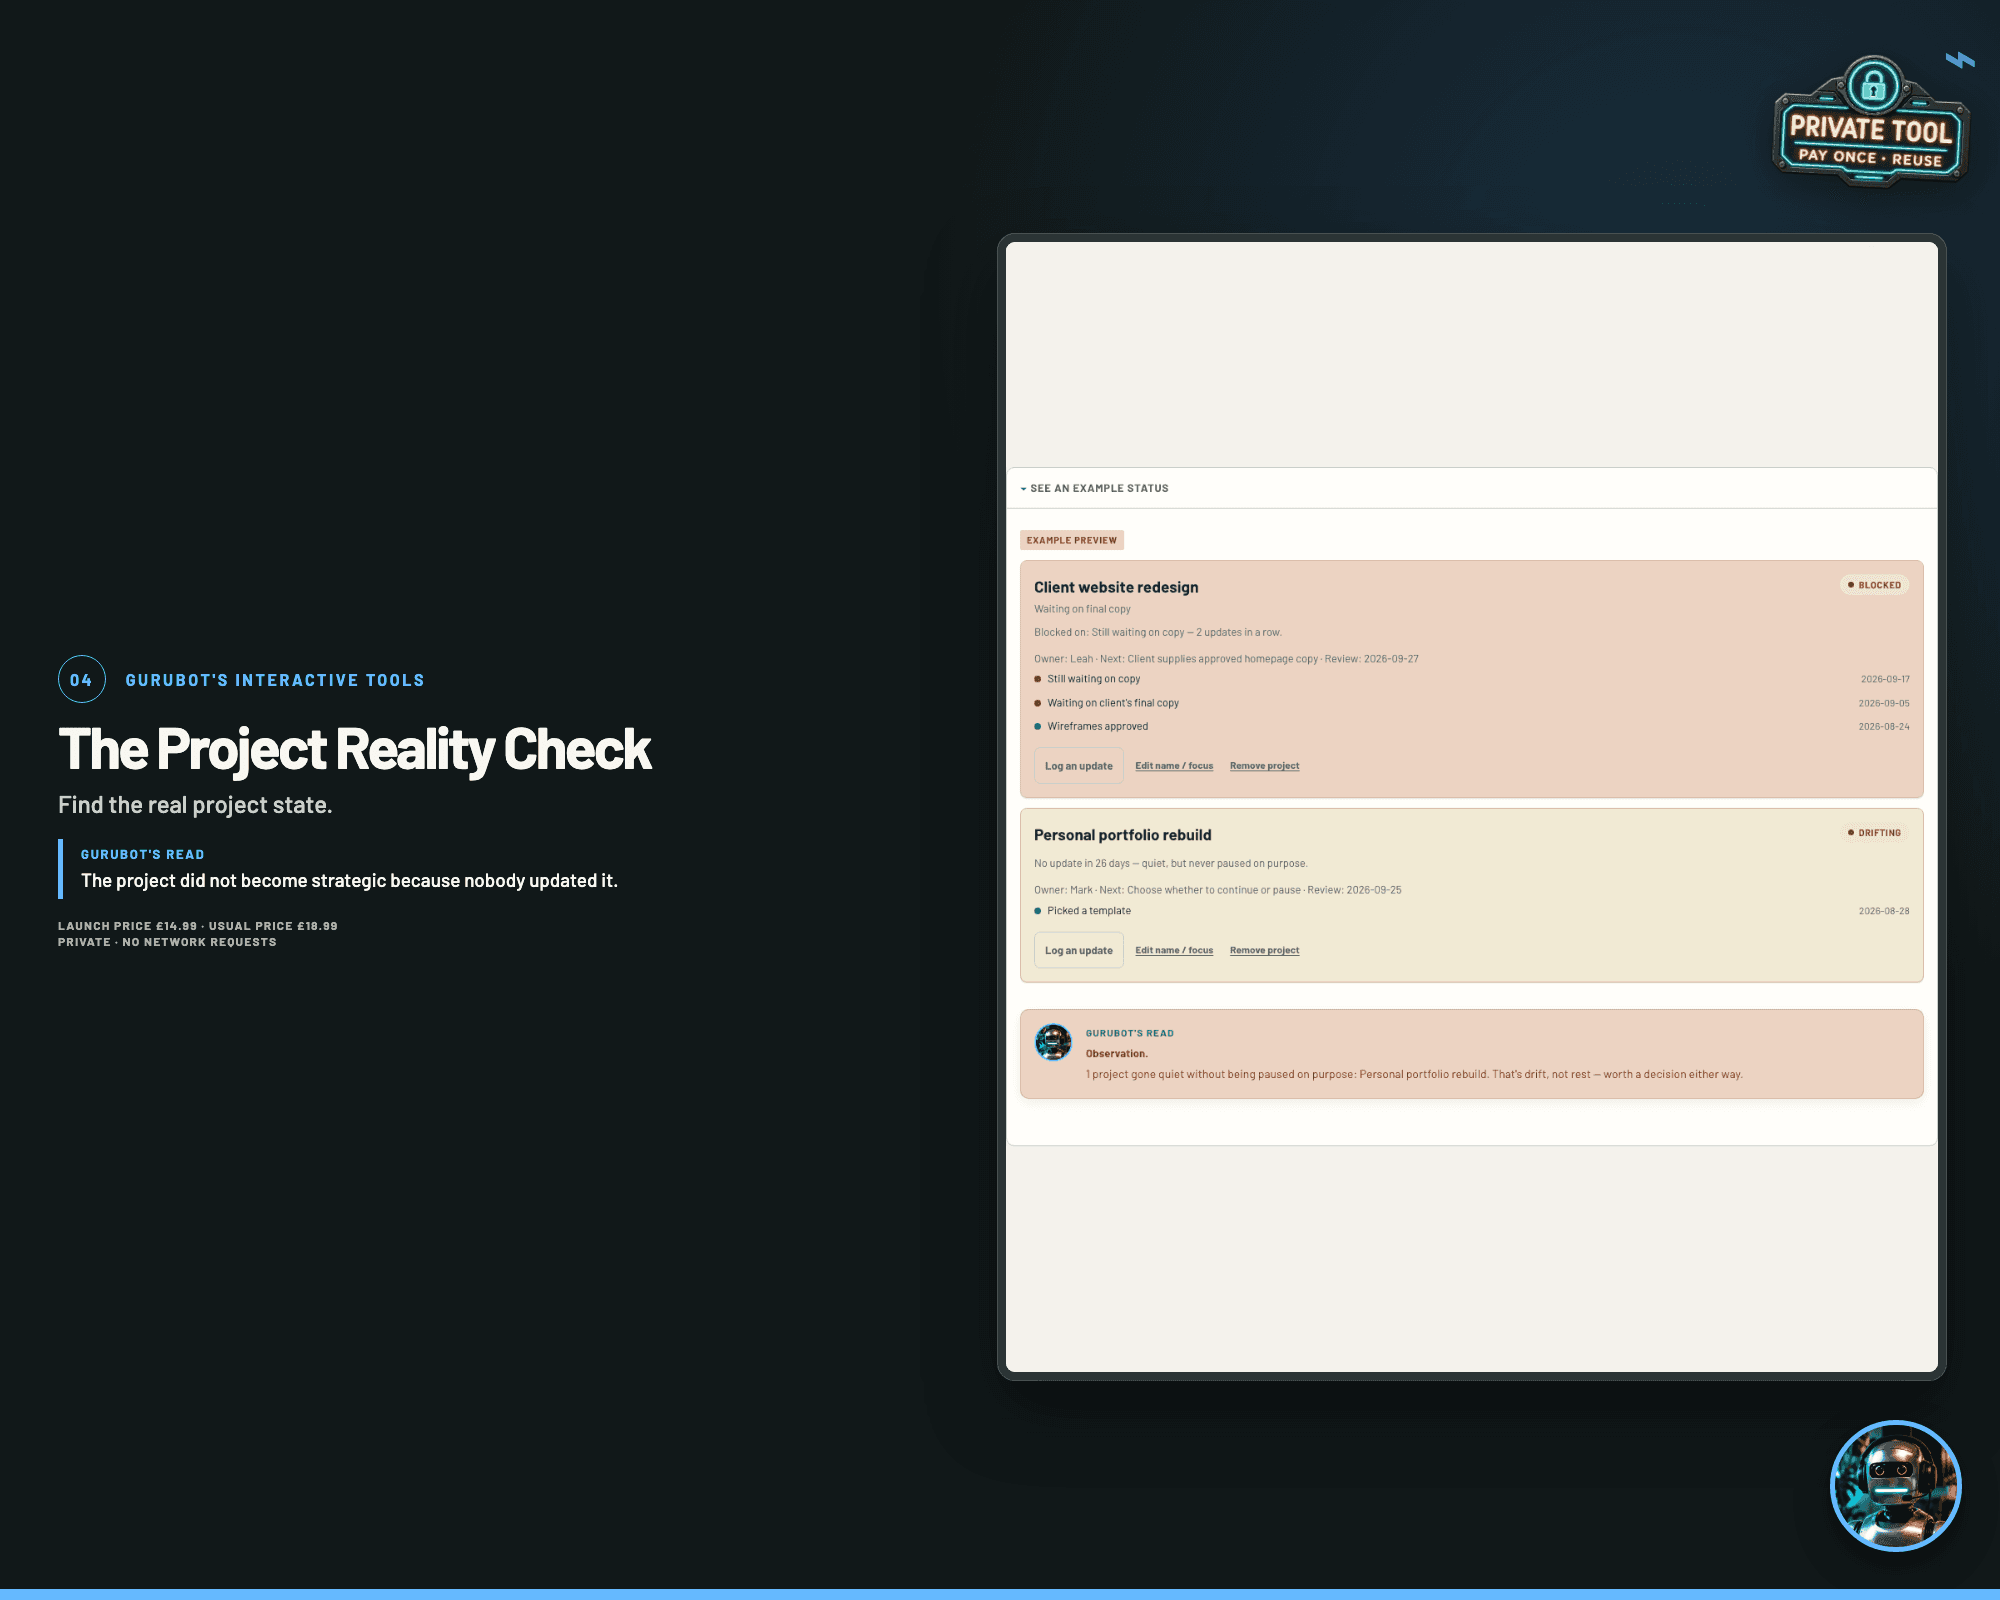Edit name / focus of Client website redesign

[1174, 766]
